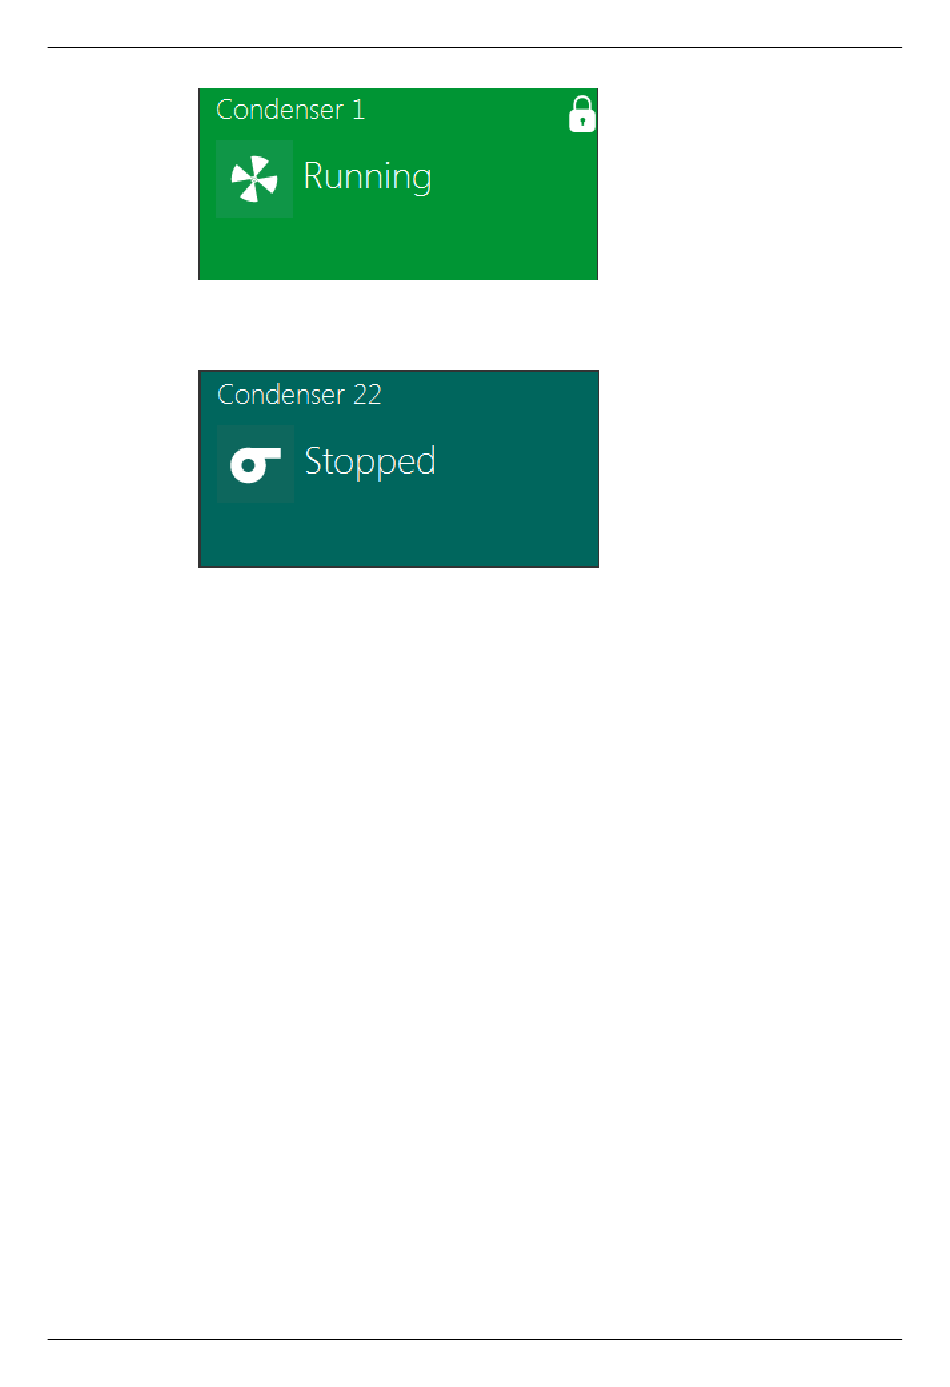Click the padlock icon on Condenser 1
Image resolution: width=950 pixels, height=1387 pixels.
pos(582,114)
